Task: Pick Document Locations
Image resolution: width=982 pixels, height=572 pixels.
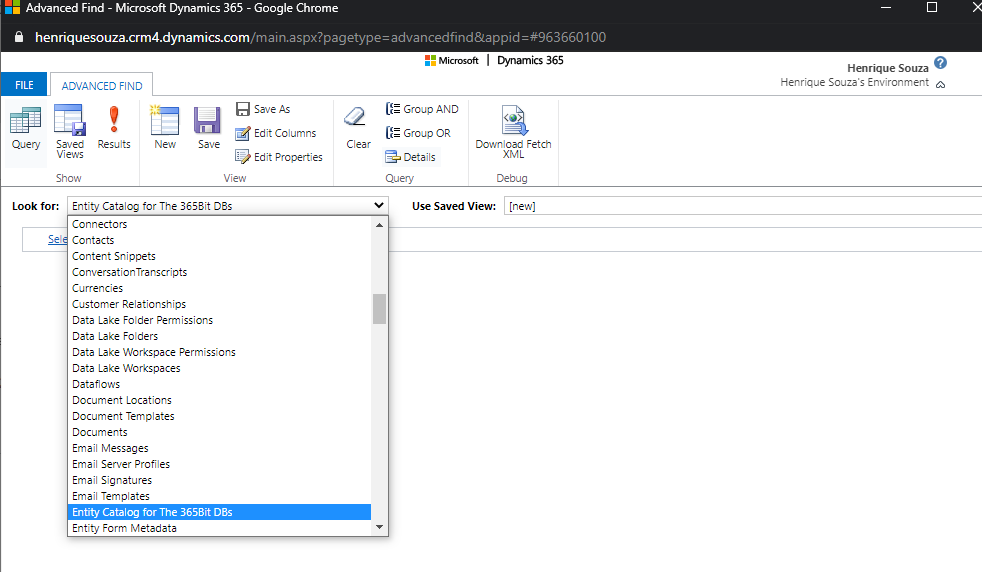Action: [219, 400]
